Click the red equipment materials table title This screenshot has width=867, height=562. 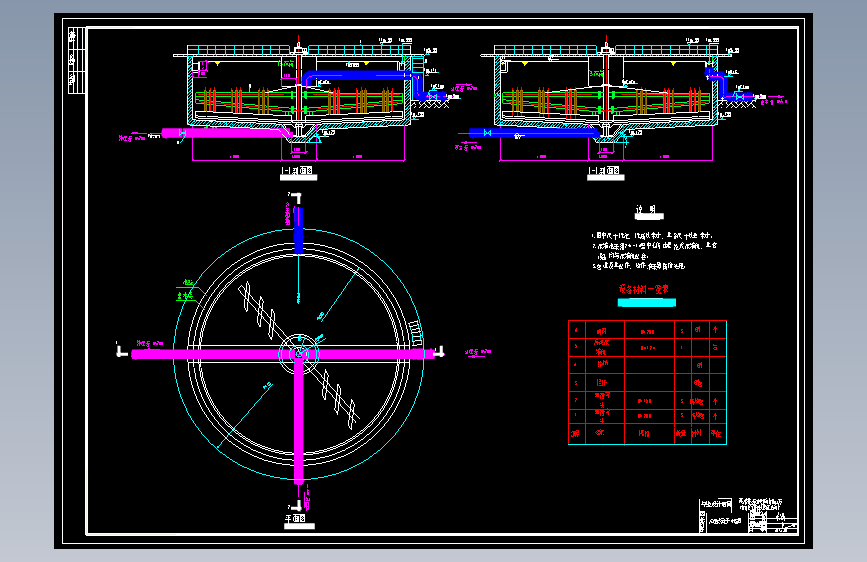point(644,289)
